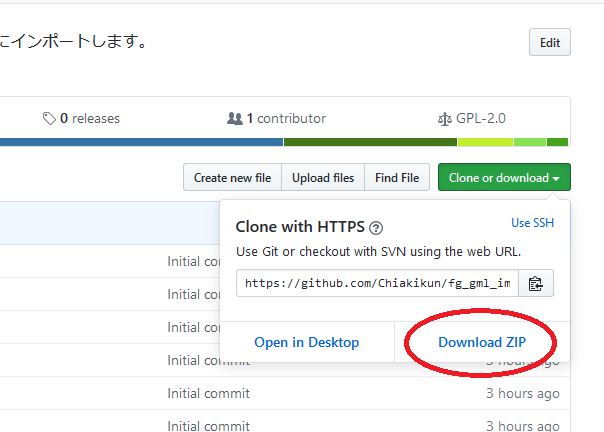The image size is (604, 432).
Task: Click 'Use Git or checkout with SVN' text
Action: (x=378, y=251)
